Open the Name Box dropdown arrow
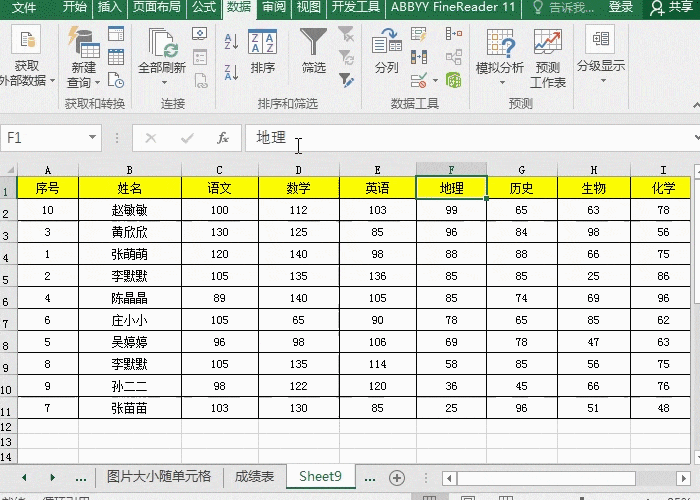 coord(93,138)
